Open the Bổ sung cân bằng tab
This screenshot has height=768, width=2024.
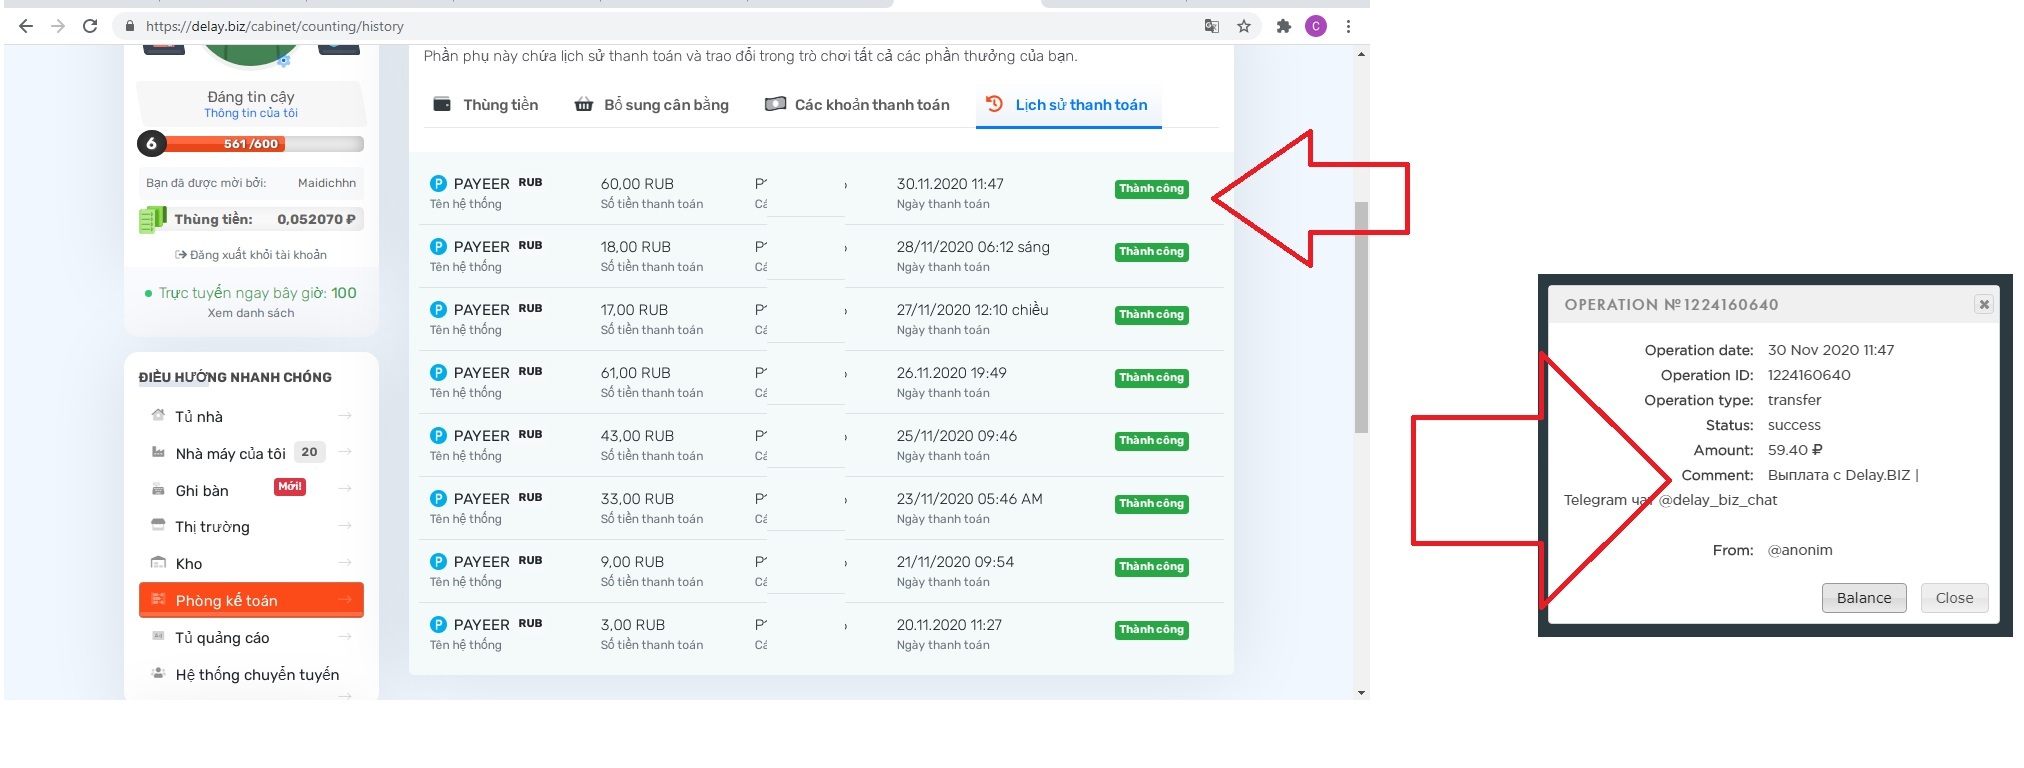pos(652,105)
